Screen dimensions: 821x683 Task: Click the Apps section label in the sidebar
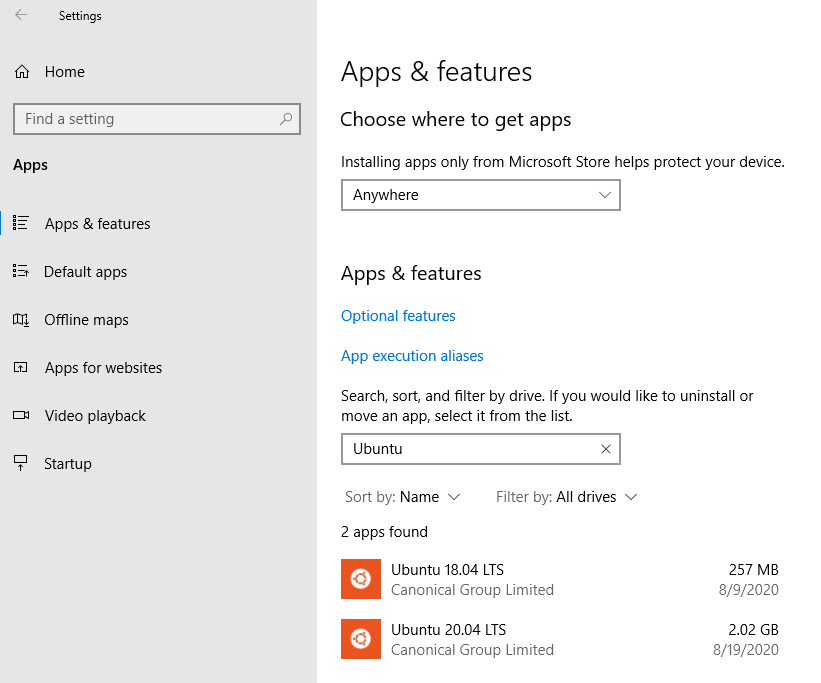click(30, 165)
